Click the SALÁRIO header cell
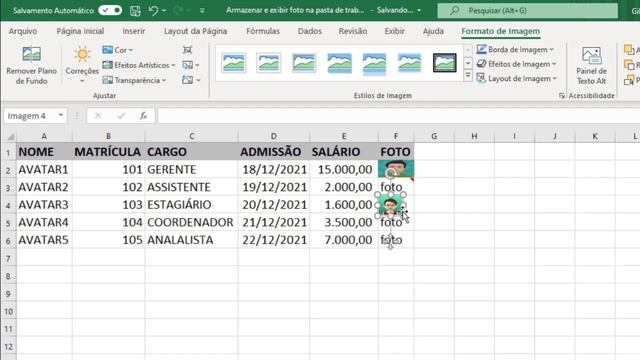Image resolution: width=640 pixels, height=360 pixels. [344, 152]
